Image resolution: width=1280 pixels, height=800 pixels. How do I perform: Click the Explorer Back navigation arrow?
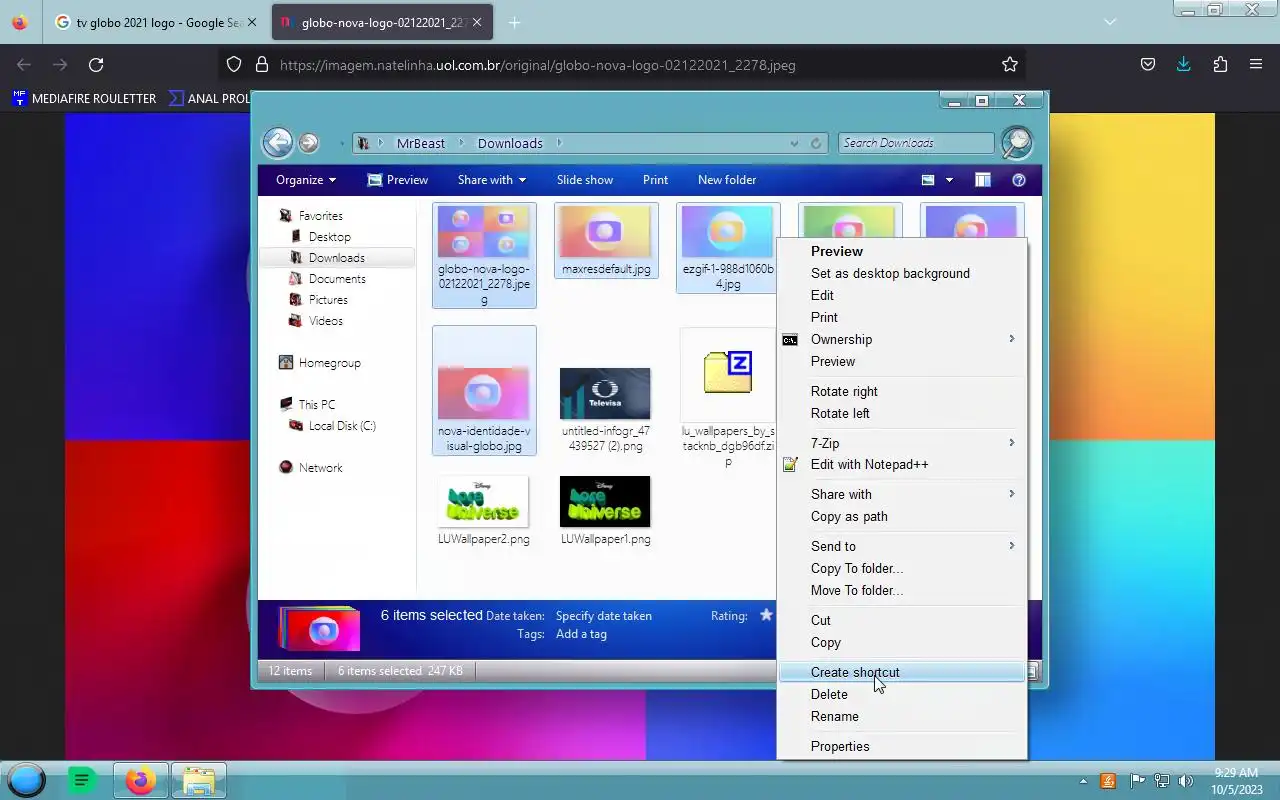(x=278, y=143)
